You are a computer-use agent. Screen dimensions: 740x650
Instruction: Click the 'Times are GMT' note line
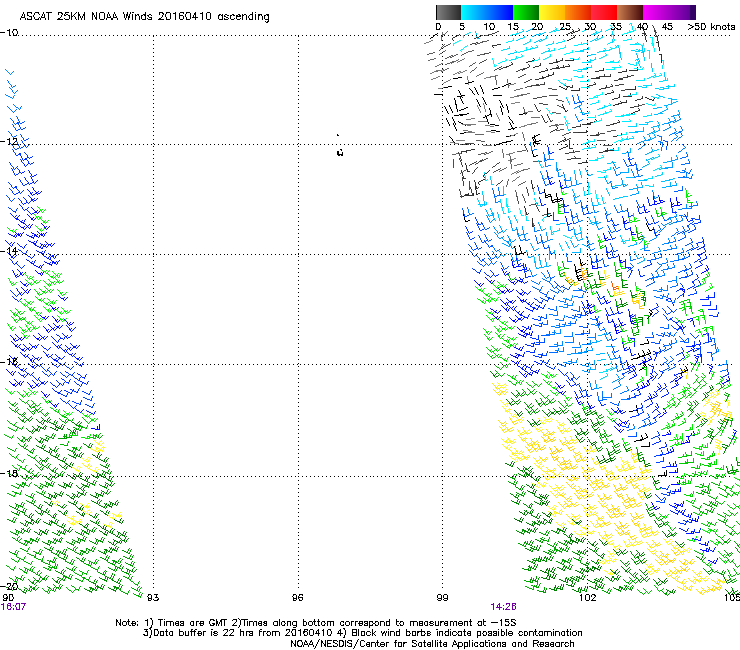[316, 622]
